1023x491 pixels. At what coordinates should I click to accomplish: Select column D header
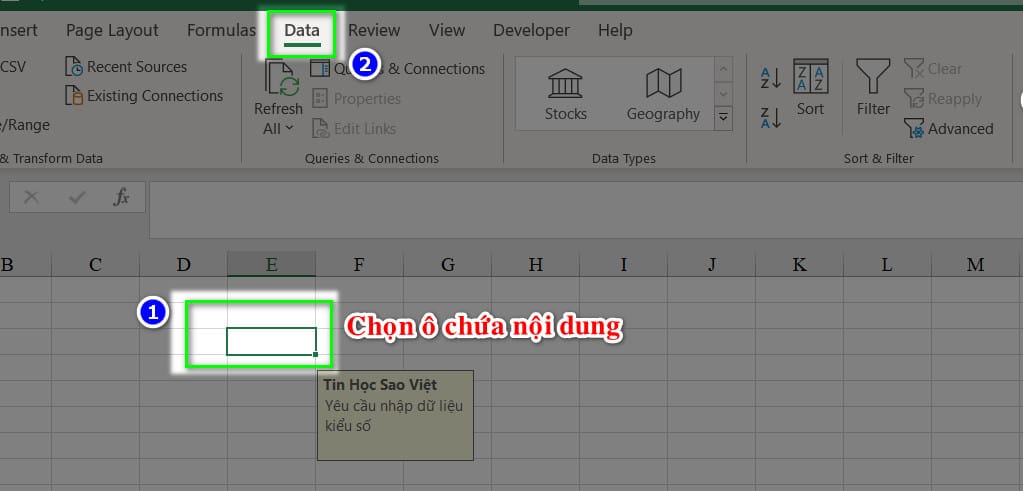(x=183, y=264)
